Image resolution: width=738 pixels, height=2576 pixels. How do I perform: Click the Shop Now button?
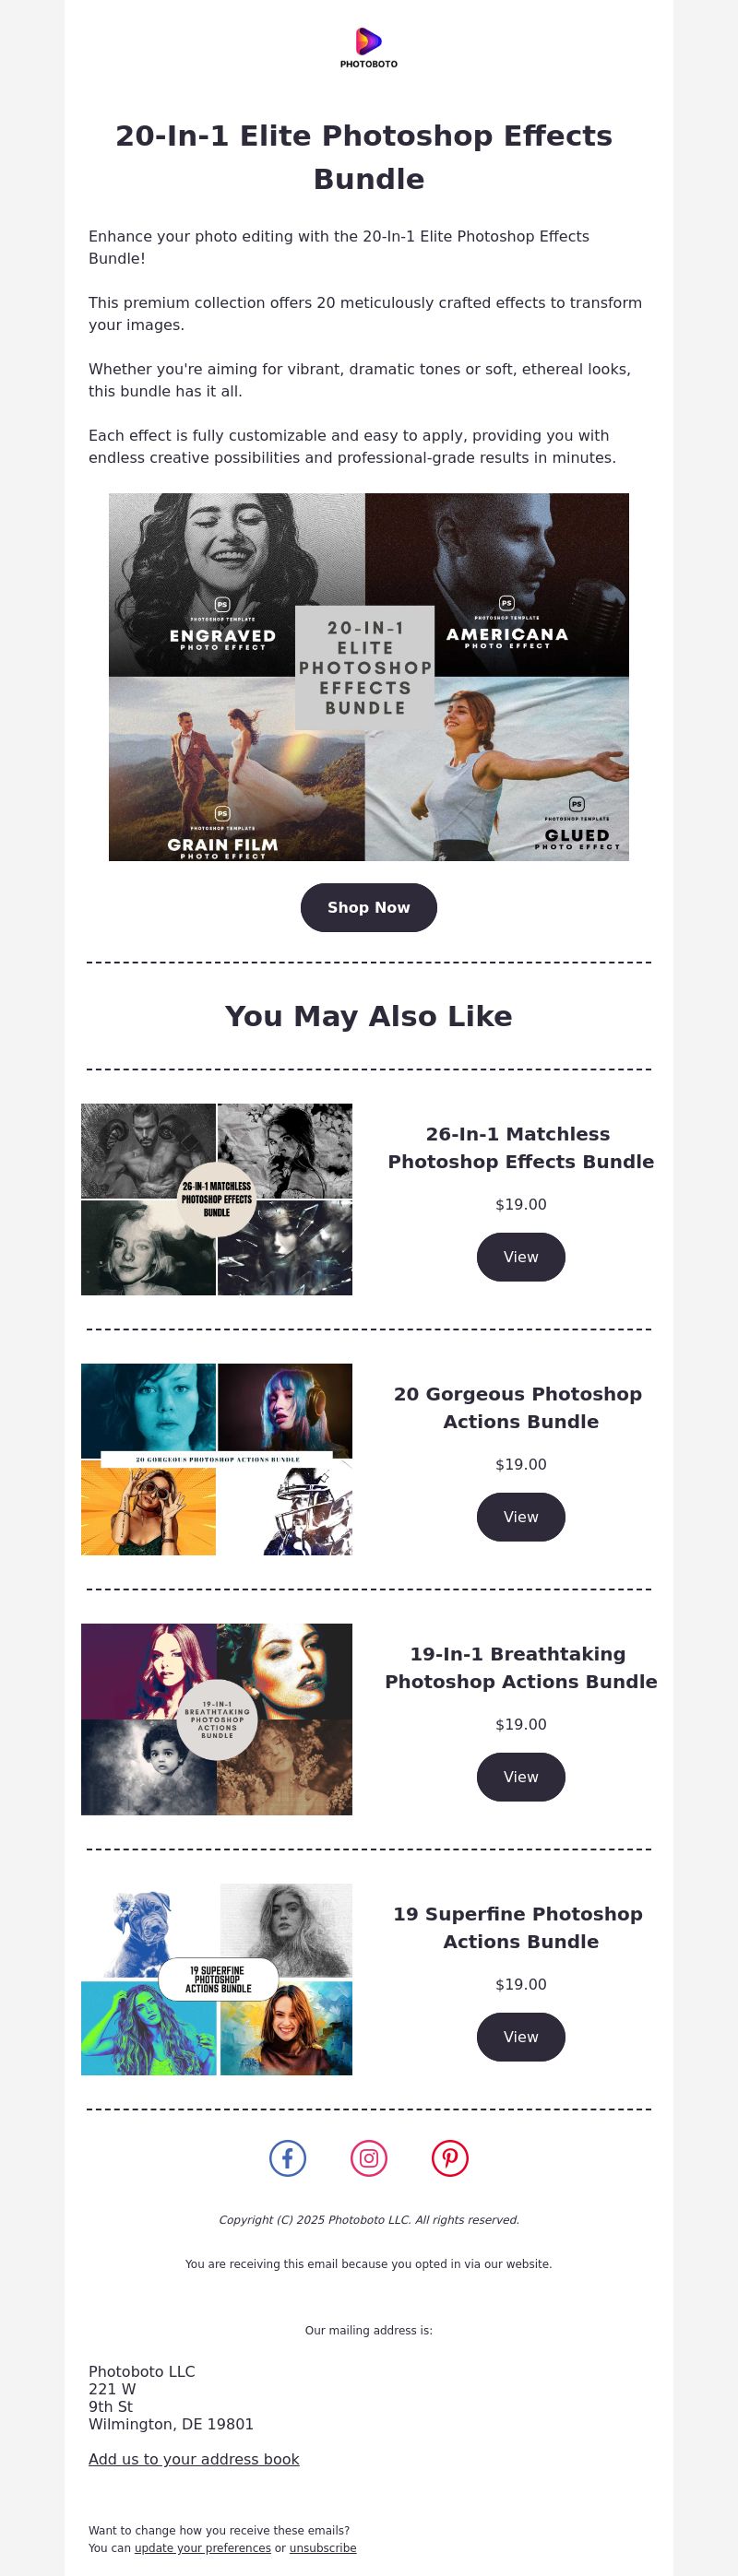369,907
